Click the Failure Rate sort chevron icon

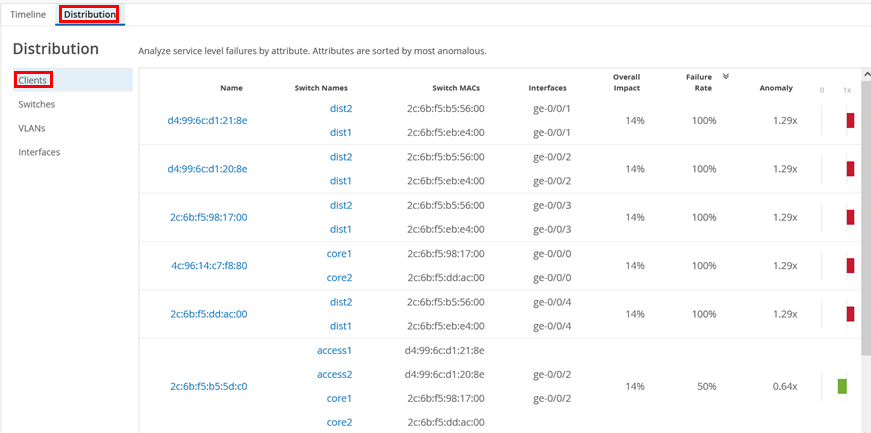726,76
